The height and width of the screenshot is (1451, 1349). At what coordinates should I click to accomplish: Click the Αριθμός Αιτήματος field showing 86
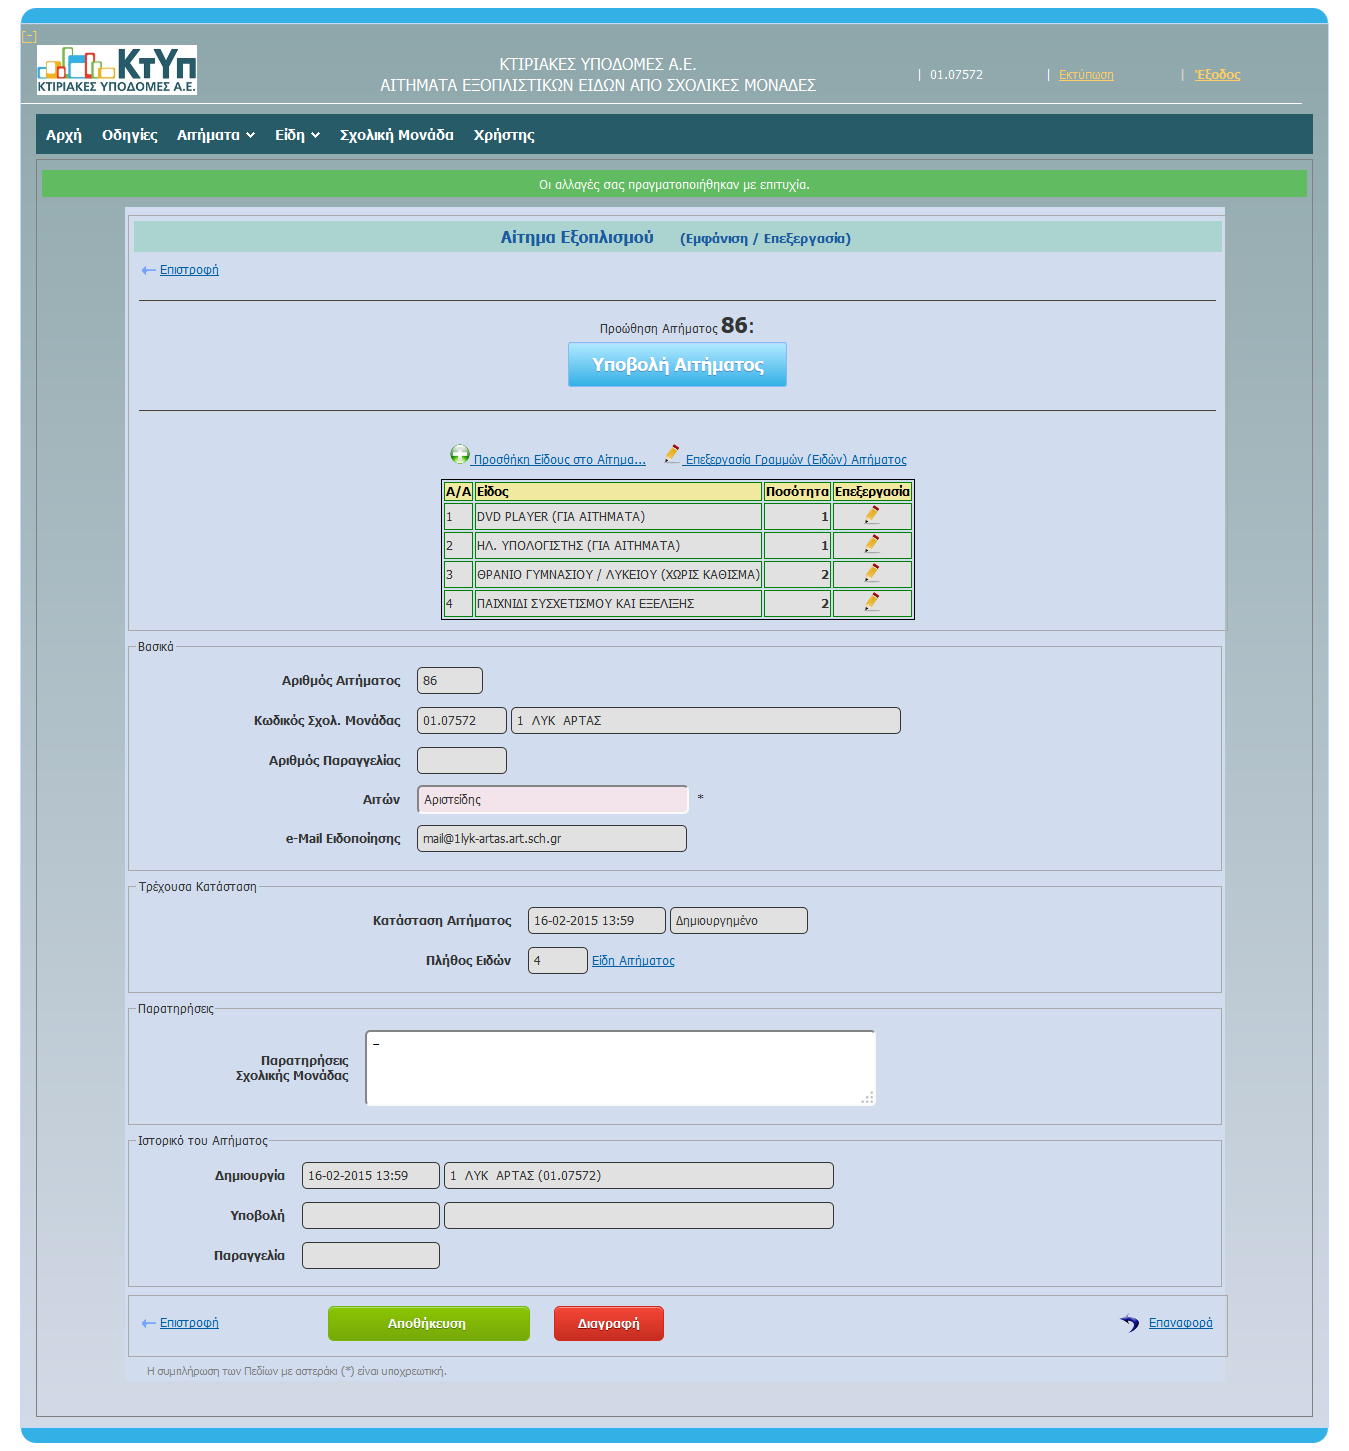pos(450,680)
